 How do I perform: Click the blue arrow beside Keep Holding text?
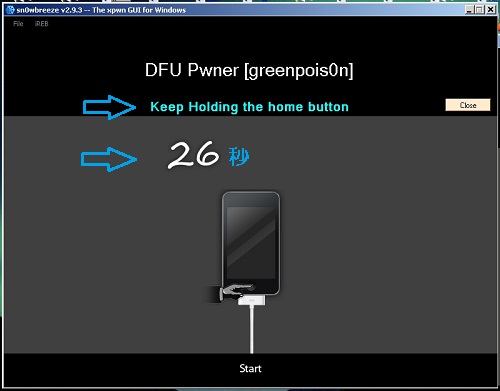[x=109, y=107]
